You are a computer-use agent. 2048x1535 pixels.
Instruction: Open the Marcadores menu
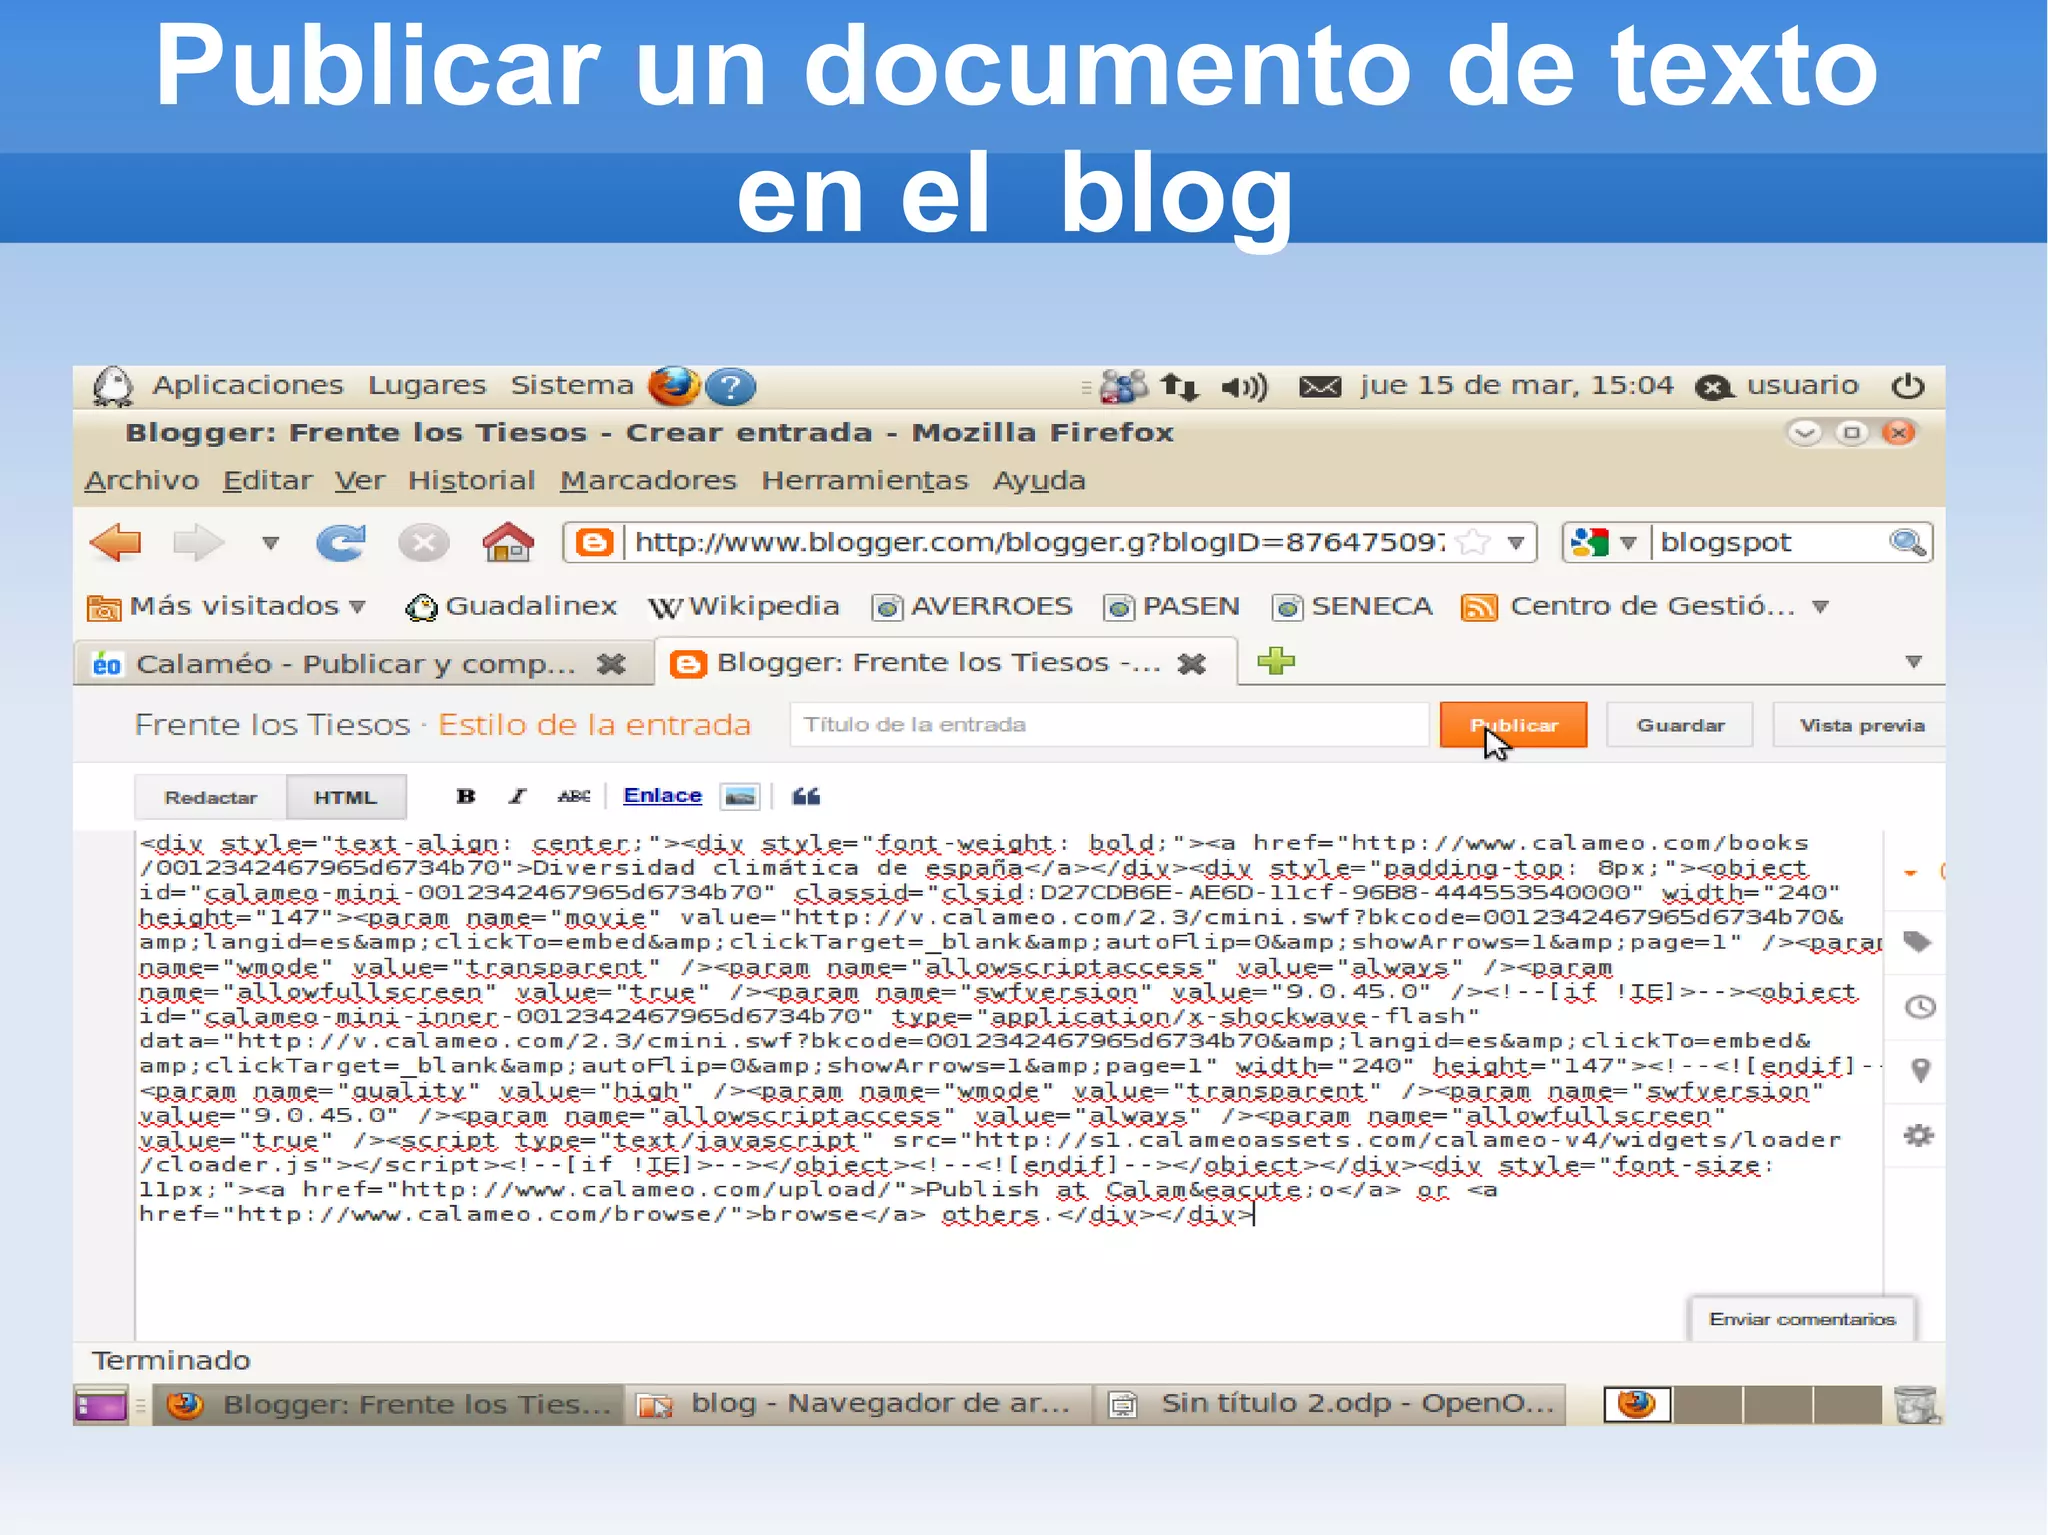pyautogui.click(x=648, y=481)
